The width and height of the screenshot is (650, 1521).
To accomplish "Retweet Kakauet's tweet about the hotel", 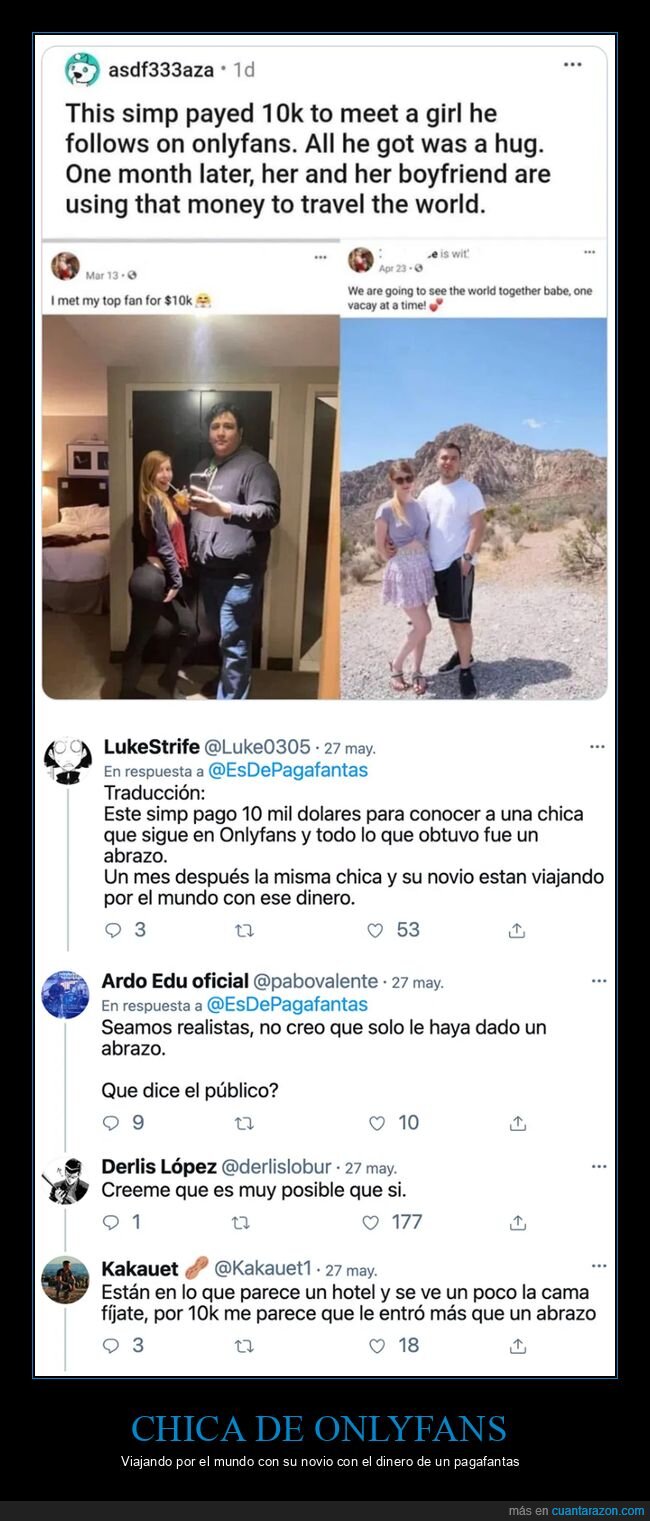I will point(243,1346).
